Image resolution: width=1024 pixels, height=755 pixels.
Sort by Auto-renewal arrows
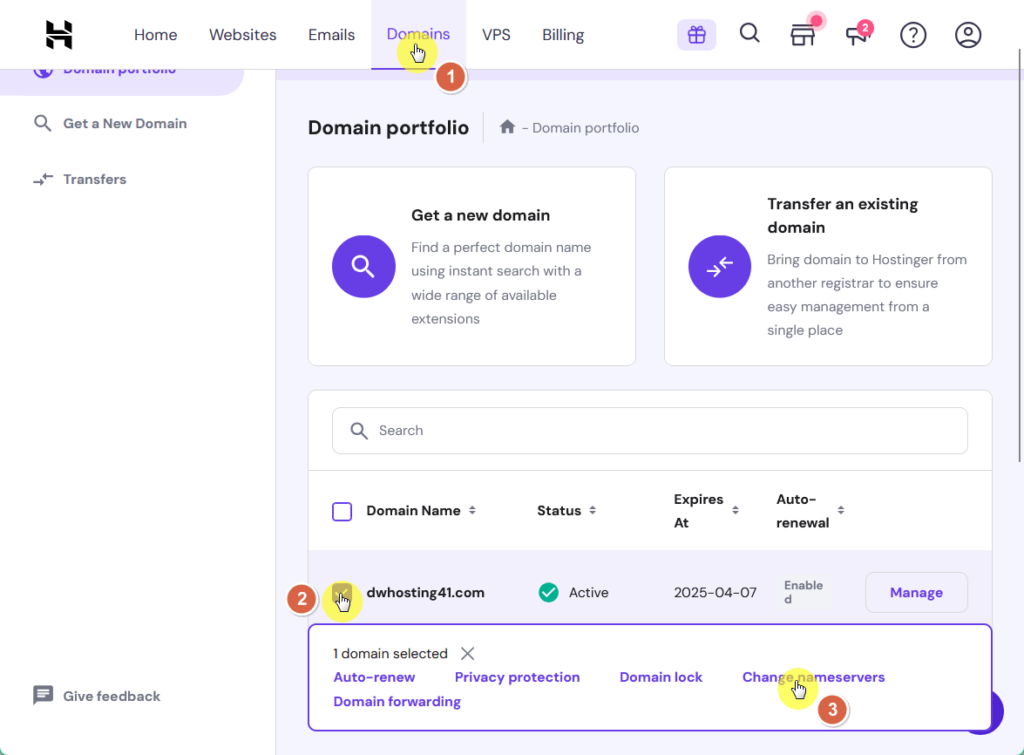pos(840,510)
